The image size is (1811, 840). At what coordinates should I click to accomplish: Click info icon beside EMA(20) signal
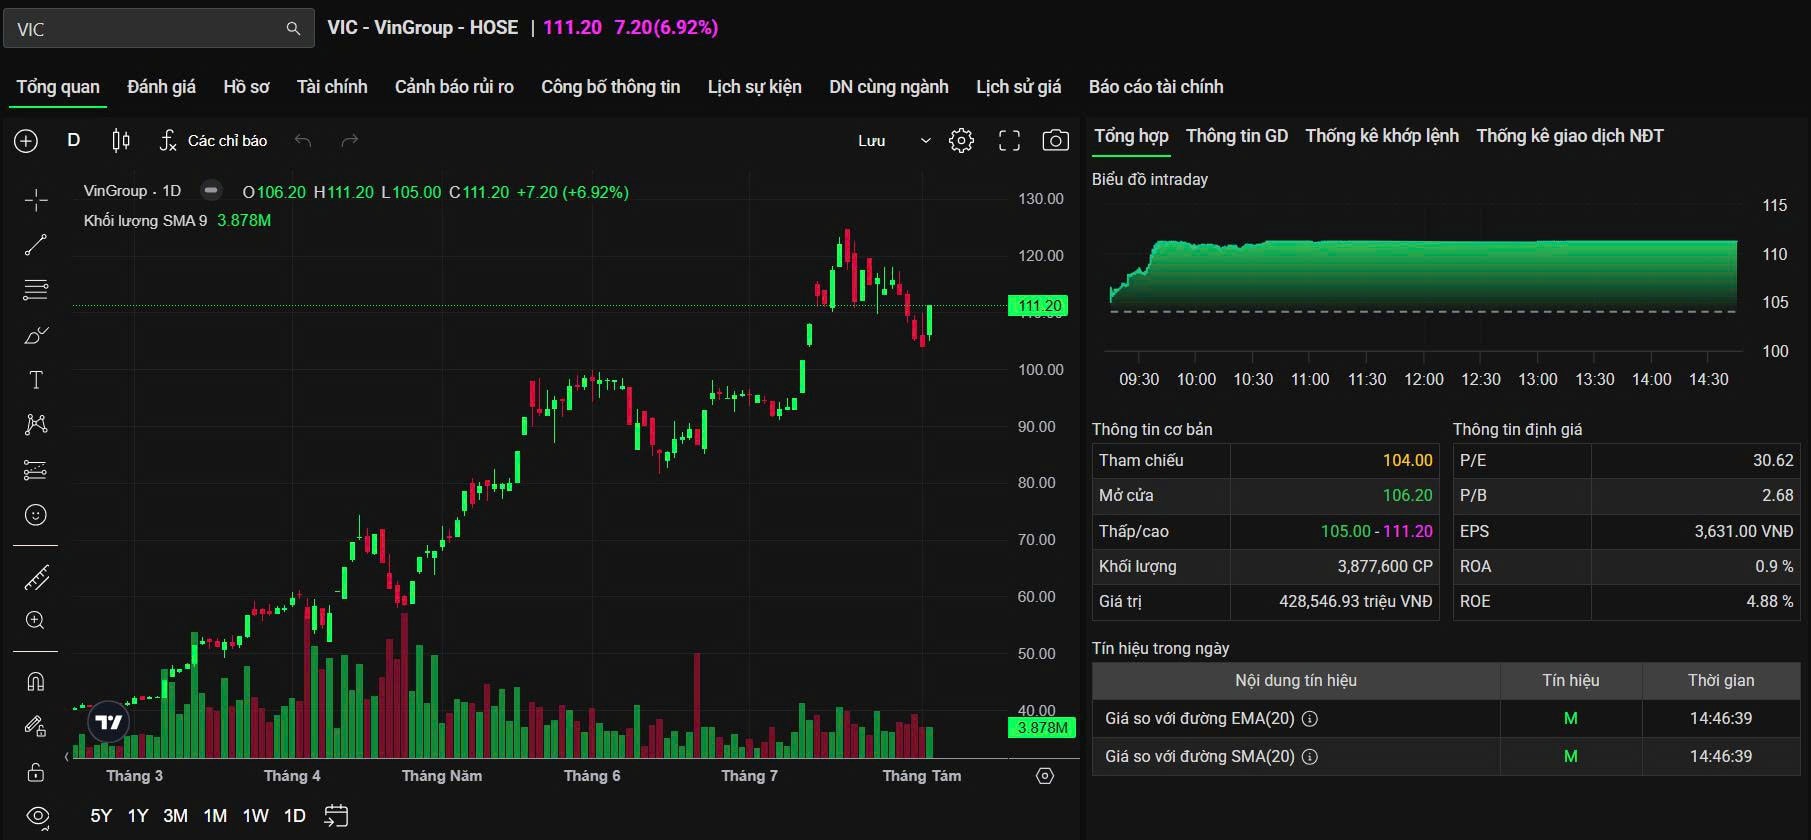pos(1310,719)
